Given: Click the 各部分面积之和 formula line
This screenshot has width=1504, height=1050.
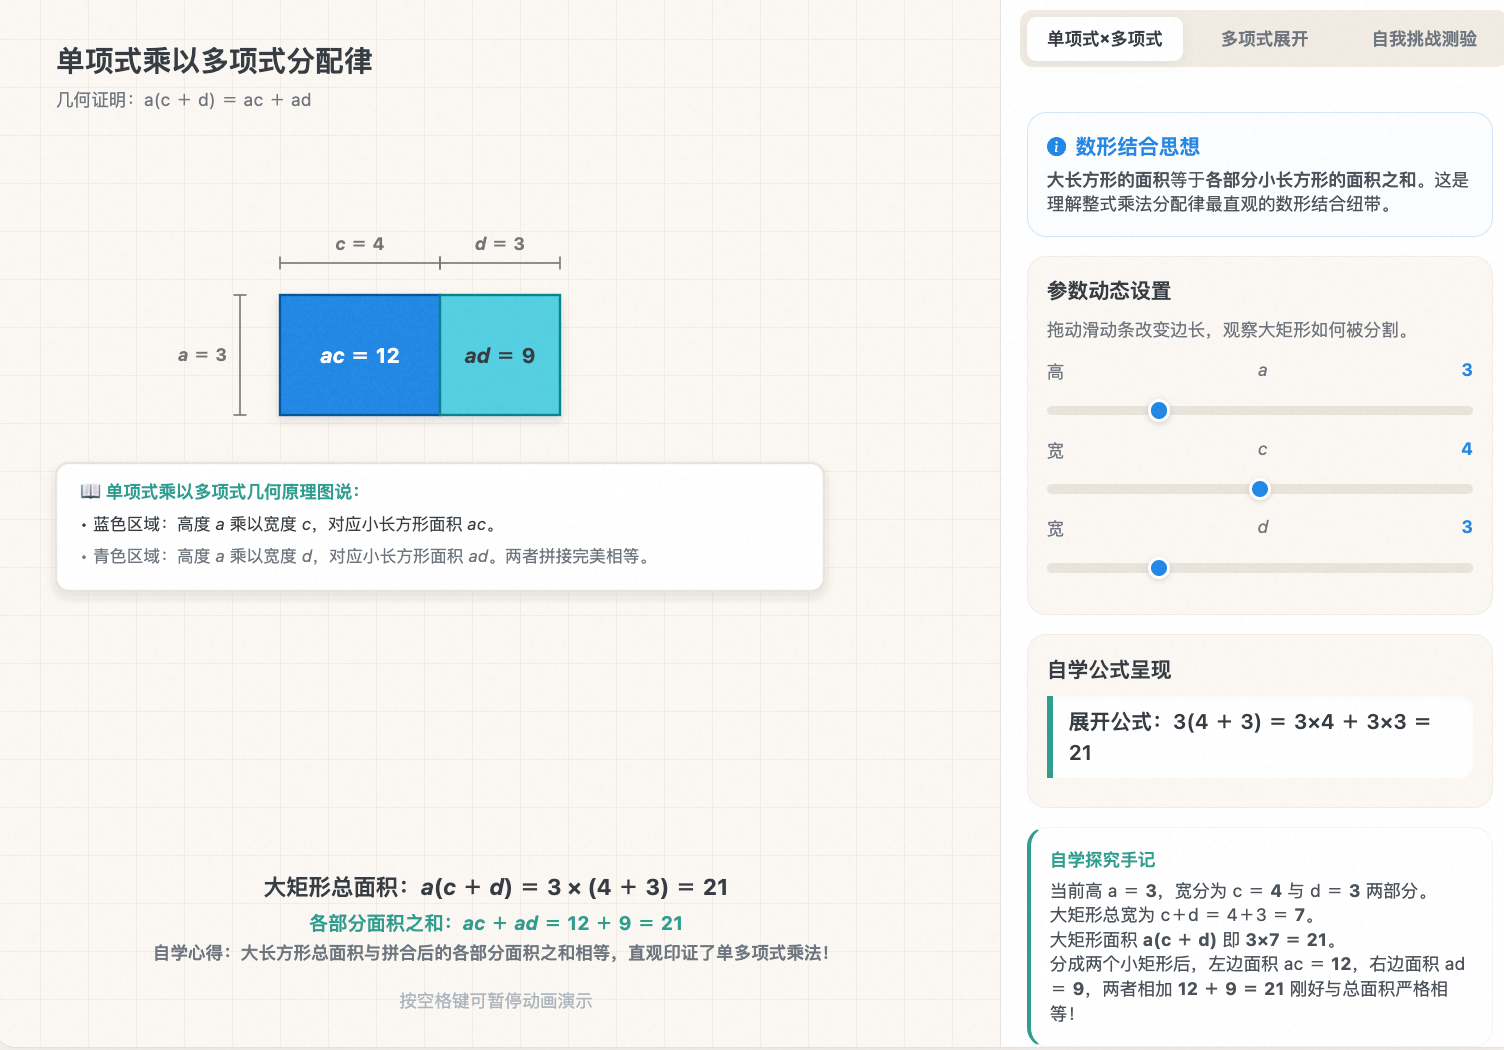Looking at the screenshot, I should click(x=496, y=923).
